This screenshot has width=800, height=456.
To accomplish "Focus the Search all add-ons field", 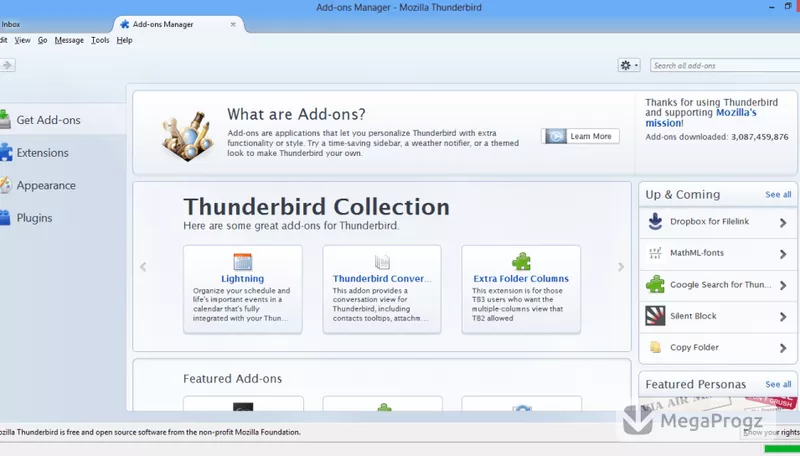I will coord(724,65).
